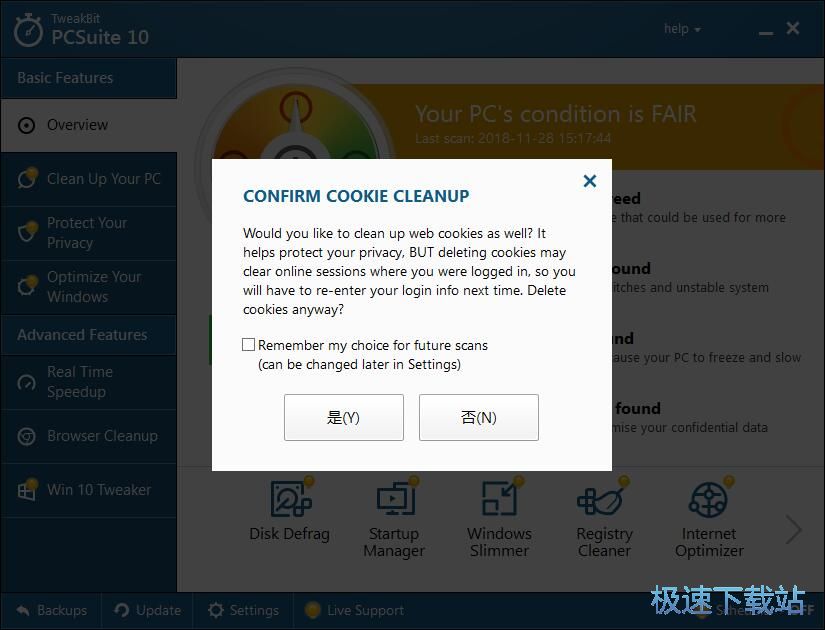Screen dimensions: 825x630
Task: Decline cookie cleanup with 否(N) button
Action: 479,417
